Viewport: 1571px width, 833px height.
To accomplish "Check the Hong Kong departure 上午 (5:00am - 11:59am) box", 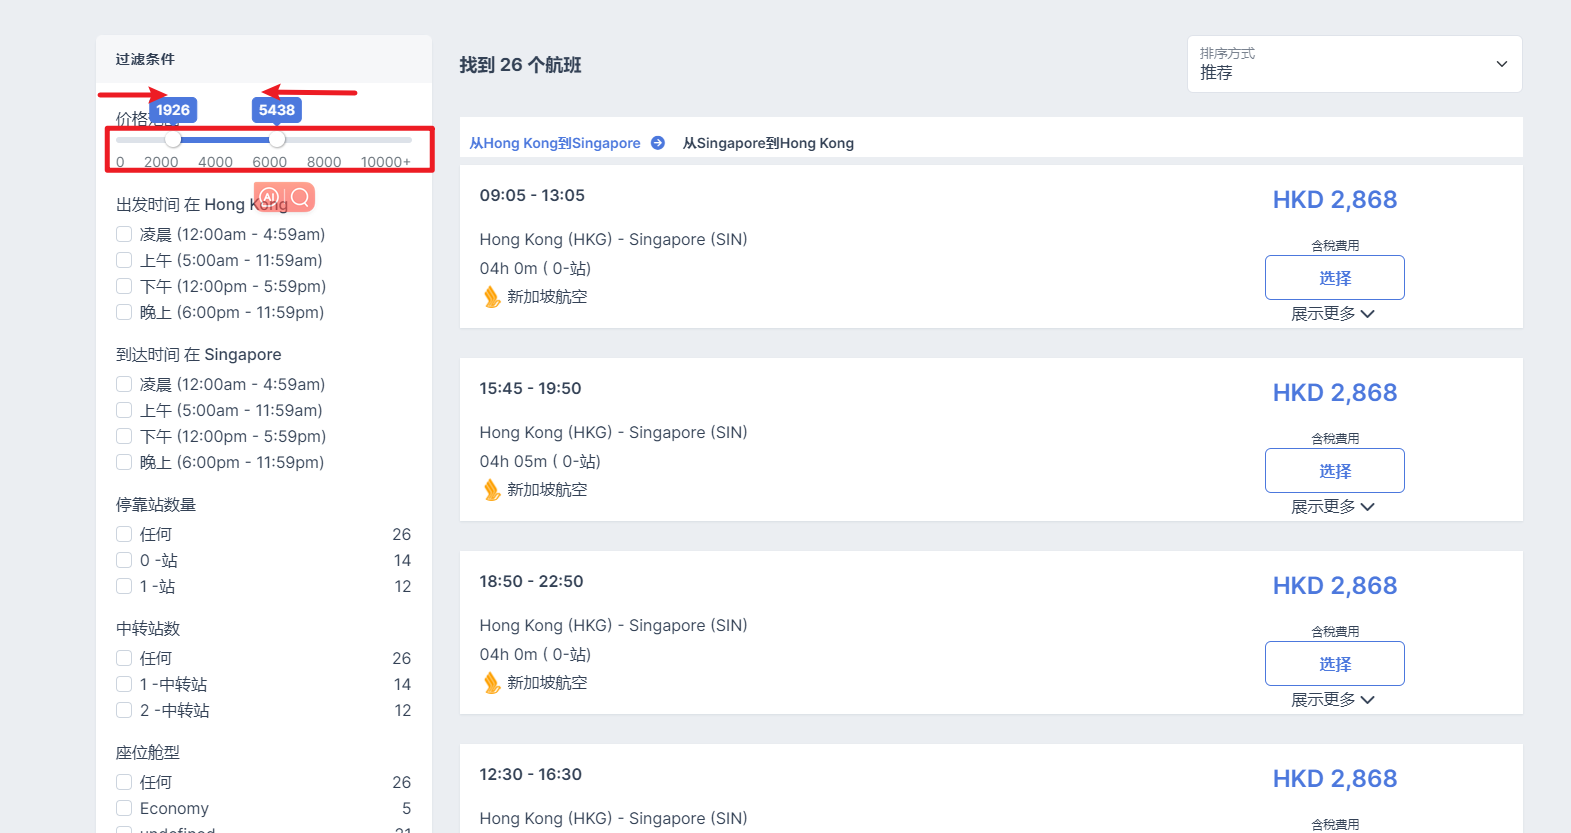I will point(124,260).
